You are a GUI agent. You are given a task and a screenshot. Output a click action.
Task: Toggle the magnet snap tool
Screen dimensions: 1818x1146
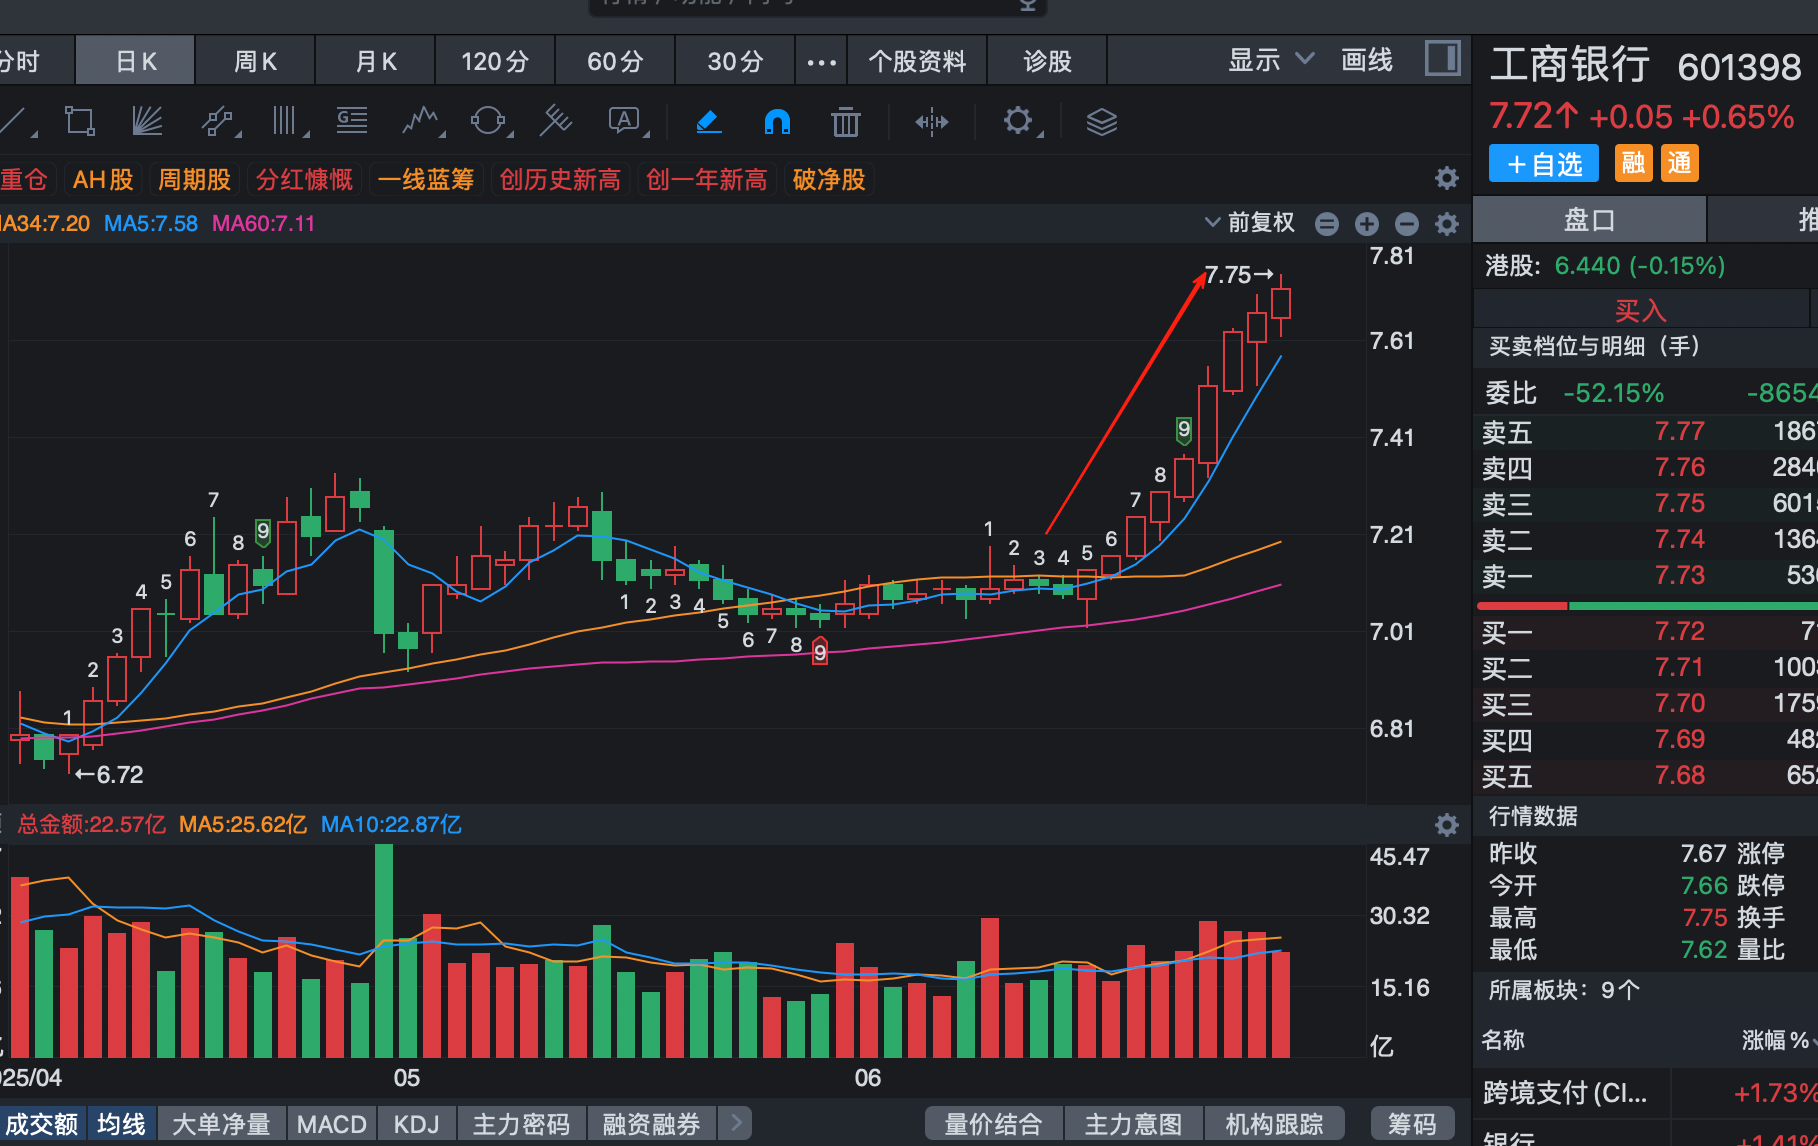point(777,121)
